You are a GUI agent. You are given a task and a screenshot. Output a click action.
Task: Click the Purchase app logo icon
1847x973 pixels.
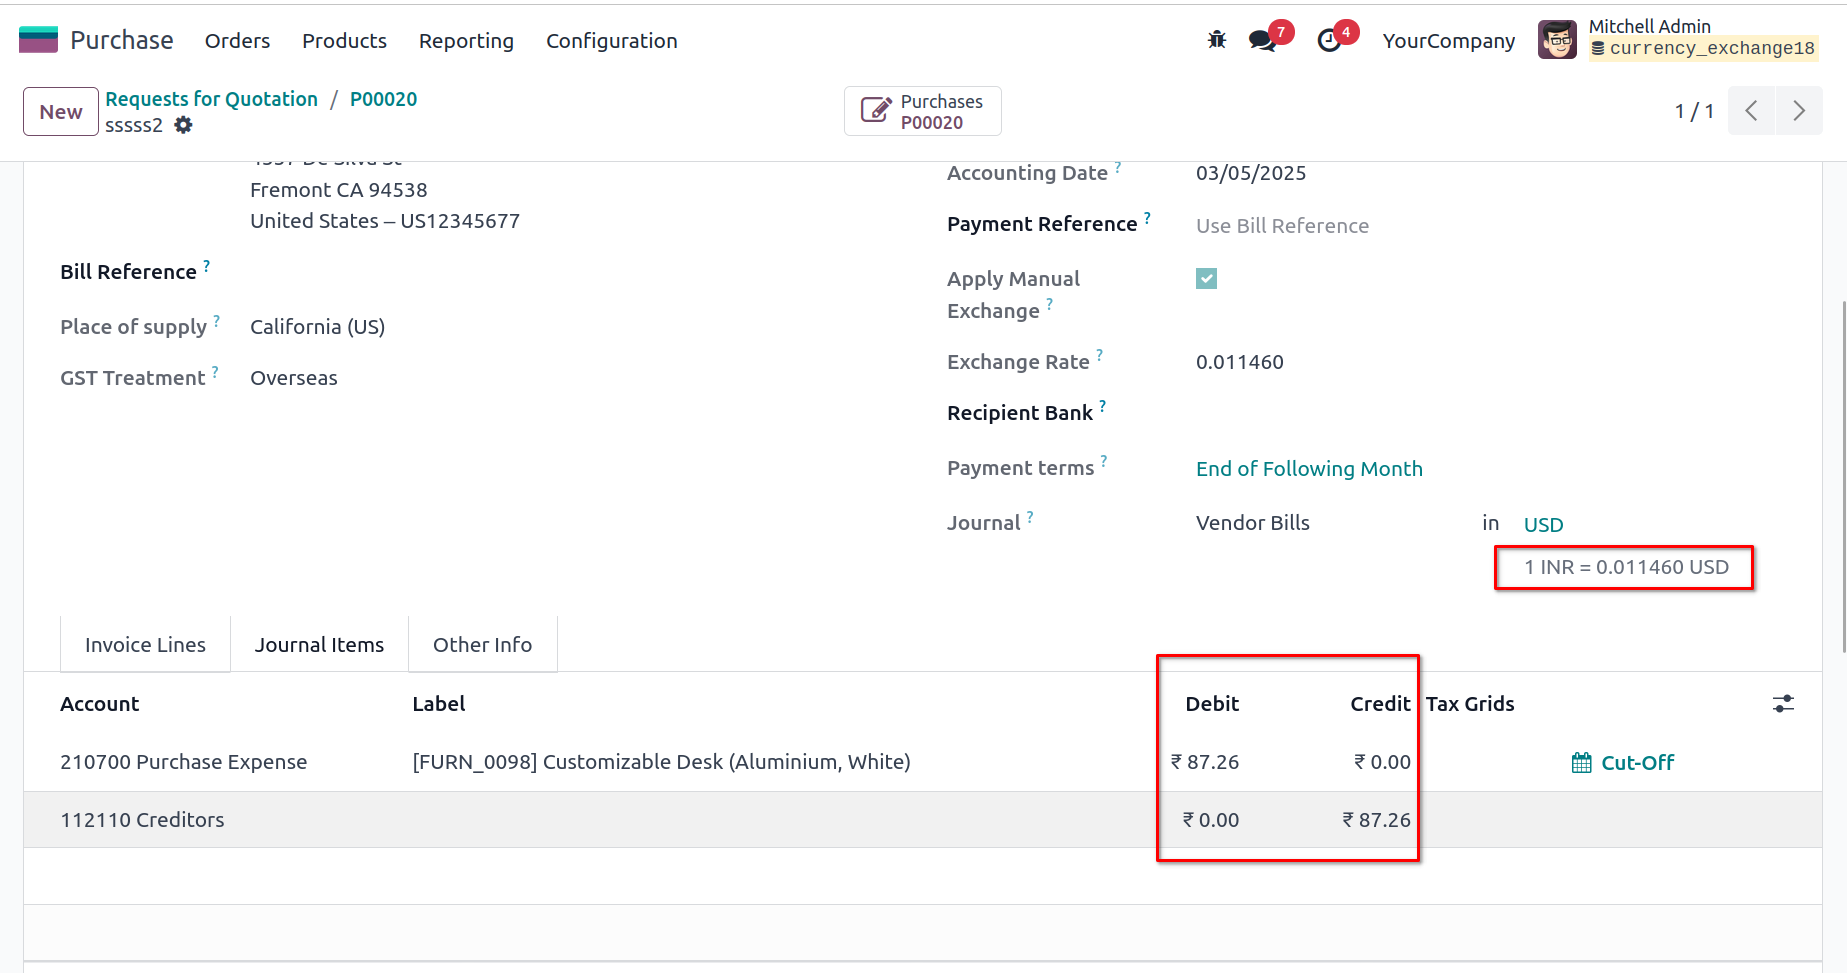pyautogui.click(x=39, y=40)
